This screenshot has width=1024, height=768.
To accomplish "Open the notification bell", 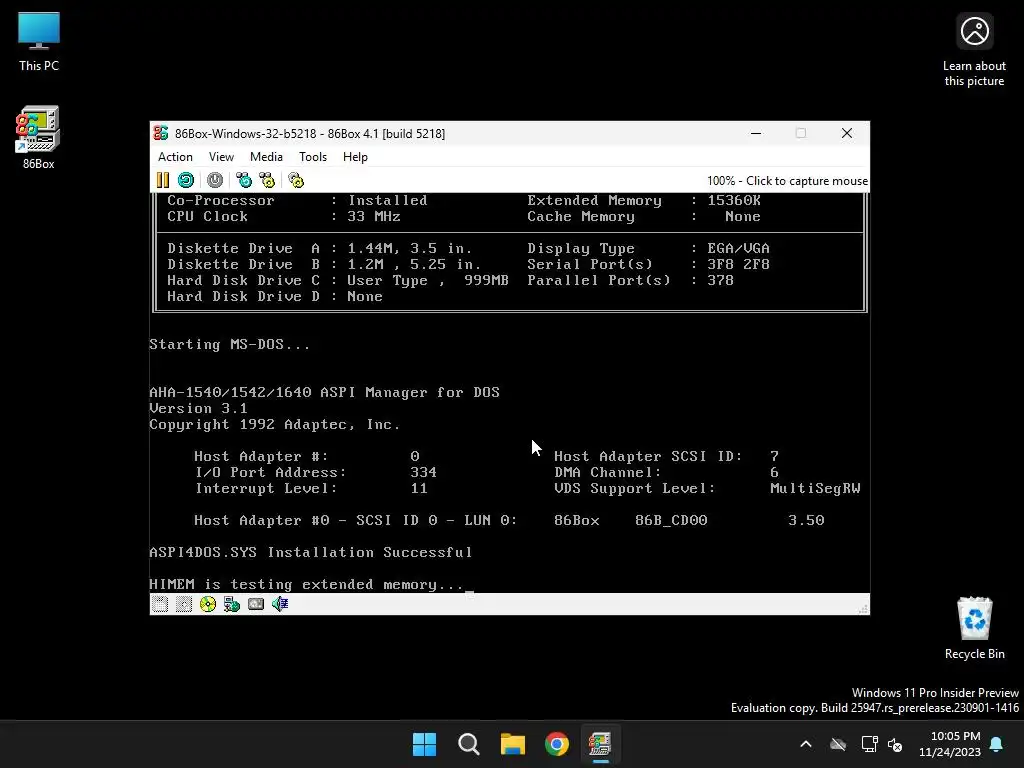I will coord(997,744).
